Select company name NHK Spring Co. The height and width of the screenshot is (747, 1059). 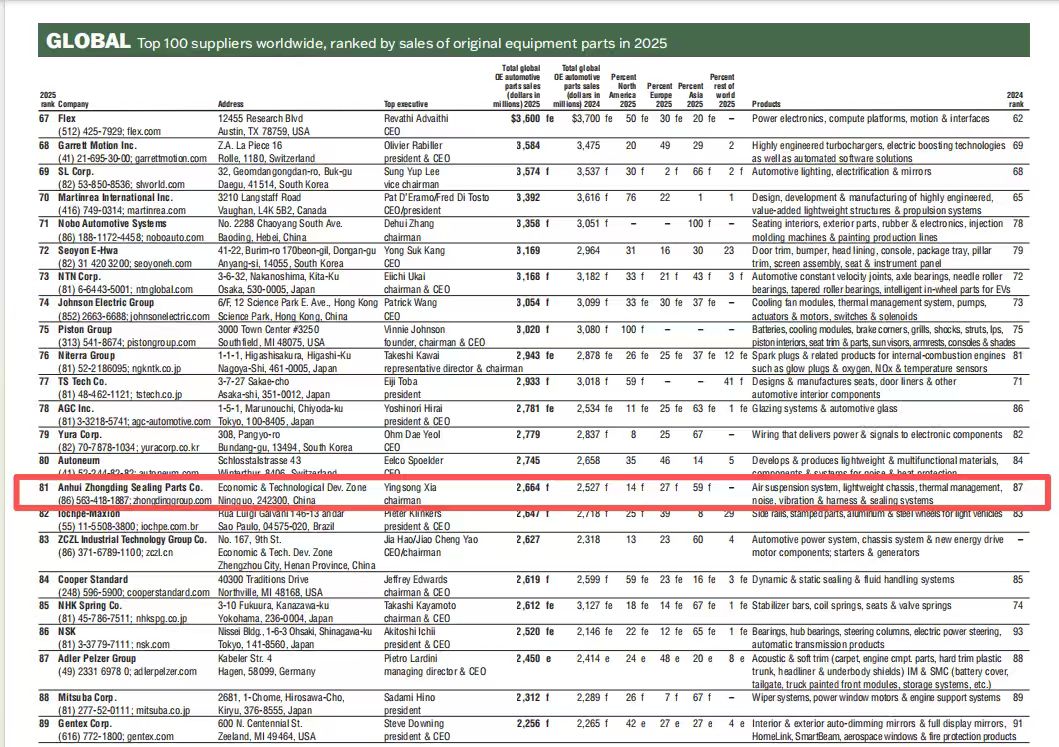(90, 606)
